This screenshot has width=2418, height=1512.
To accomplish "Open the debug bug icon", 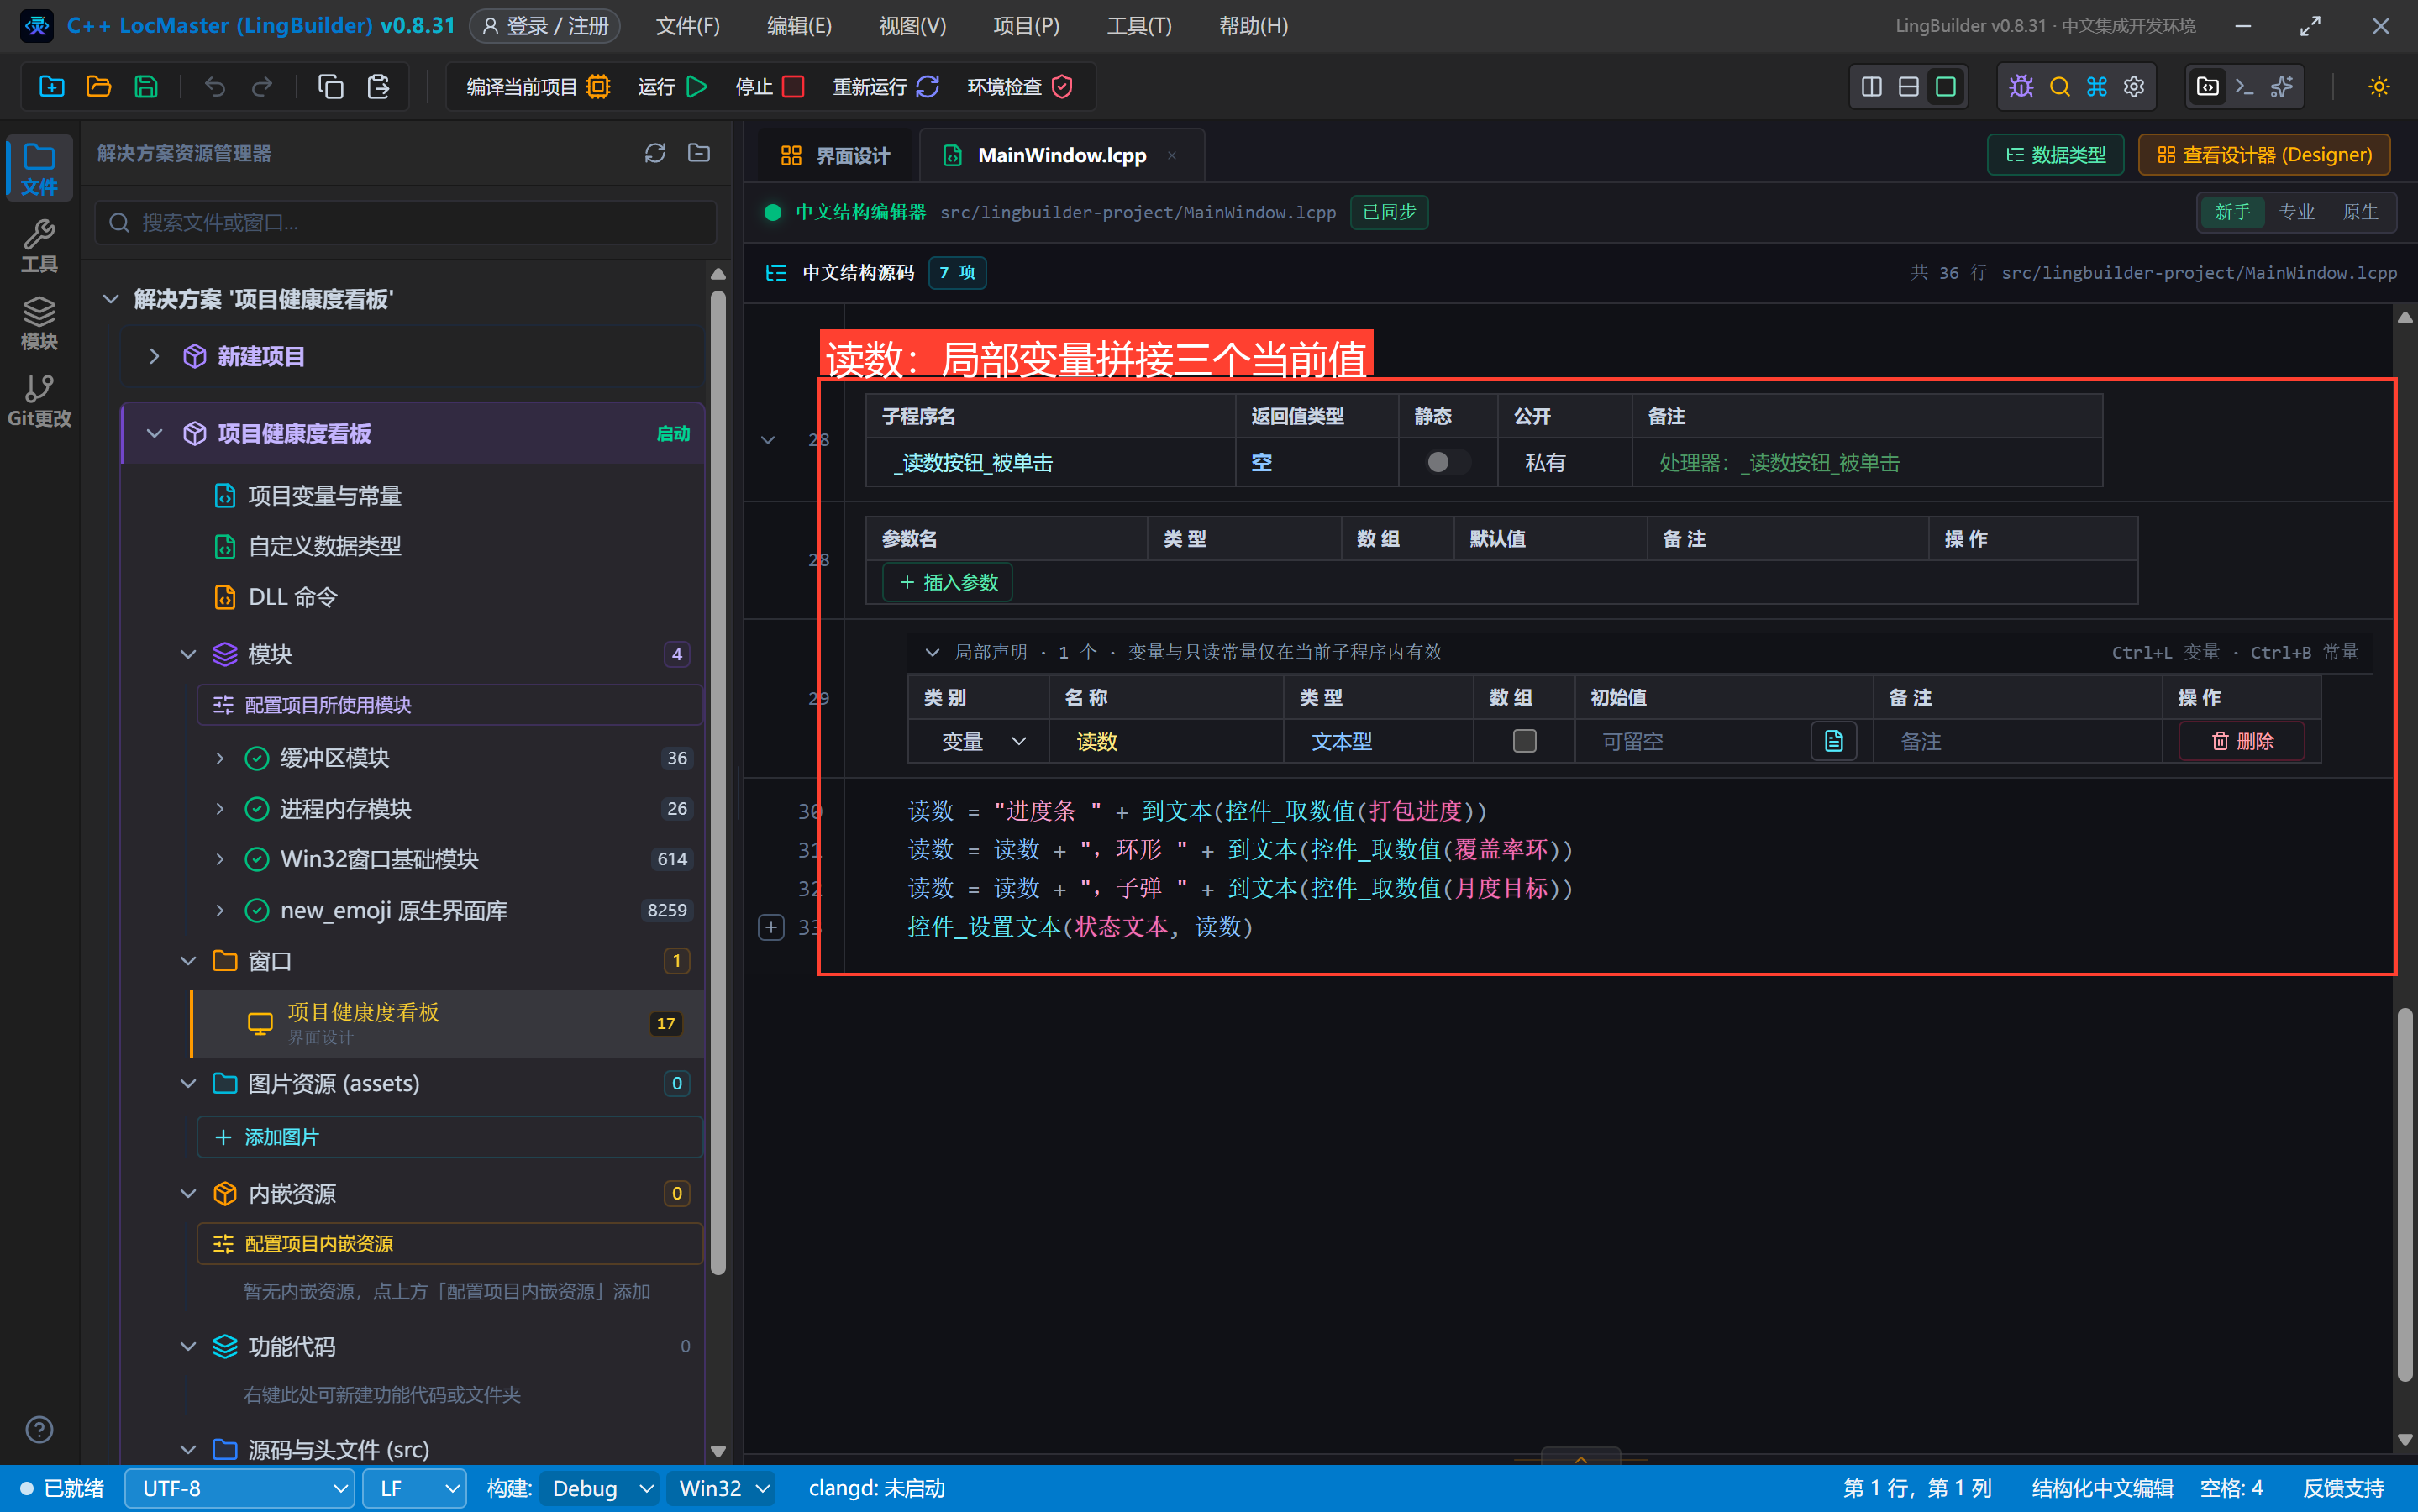I will click(2021, 87).
